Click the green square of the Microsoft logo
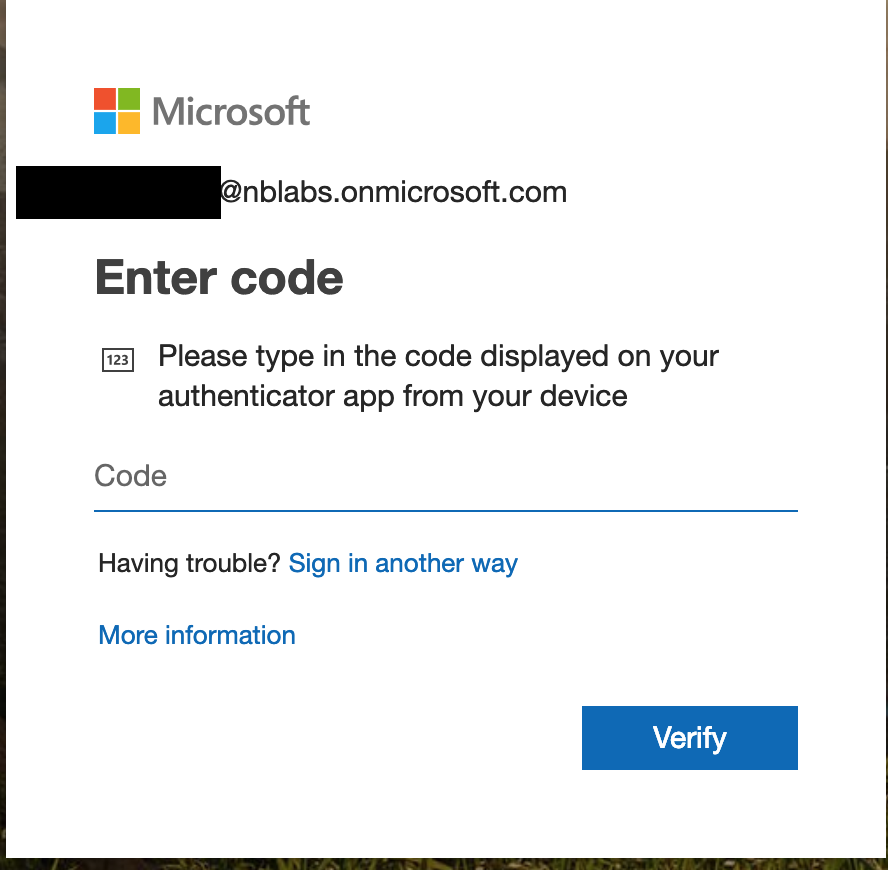The image size is (888, 870). 129,99
